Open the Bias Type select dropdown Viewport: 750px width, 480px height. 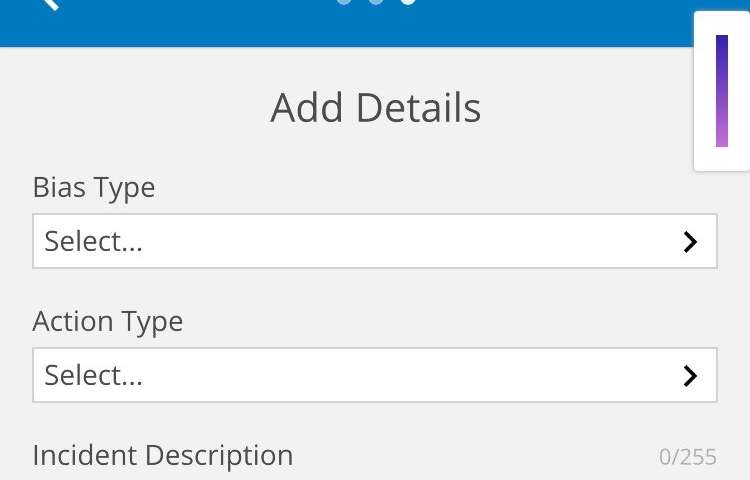click(x=375, y=241)
